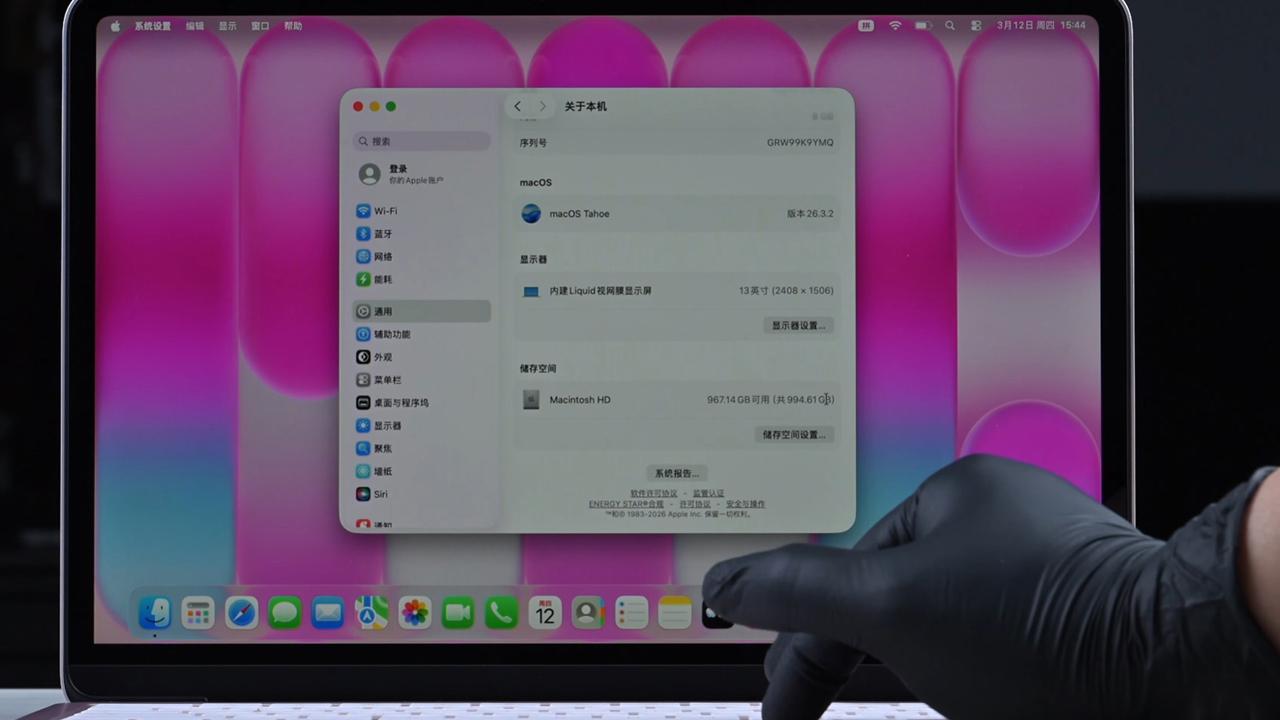Open 桌面与程序坞 in sidebar
This screenshot has width=1280, height=720.
[x=422, y=403]
